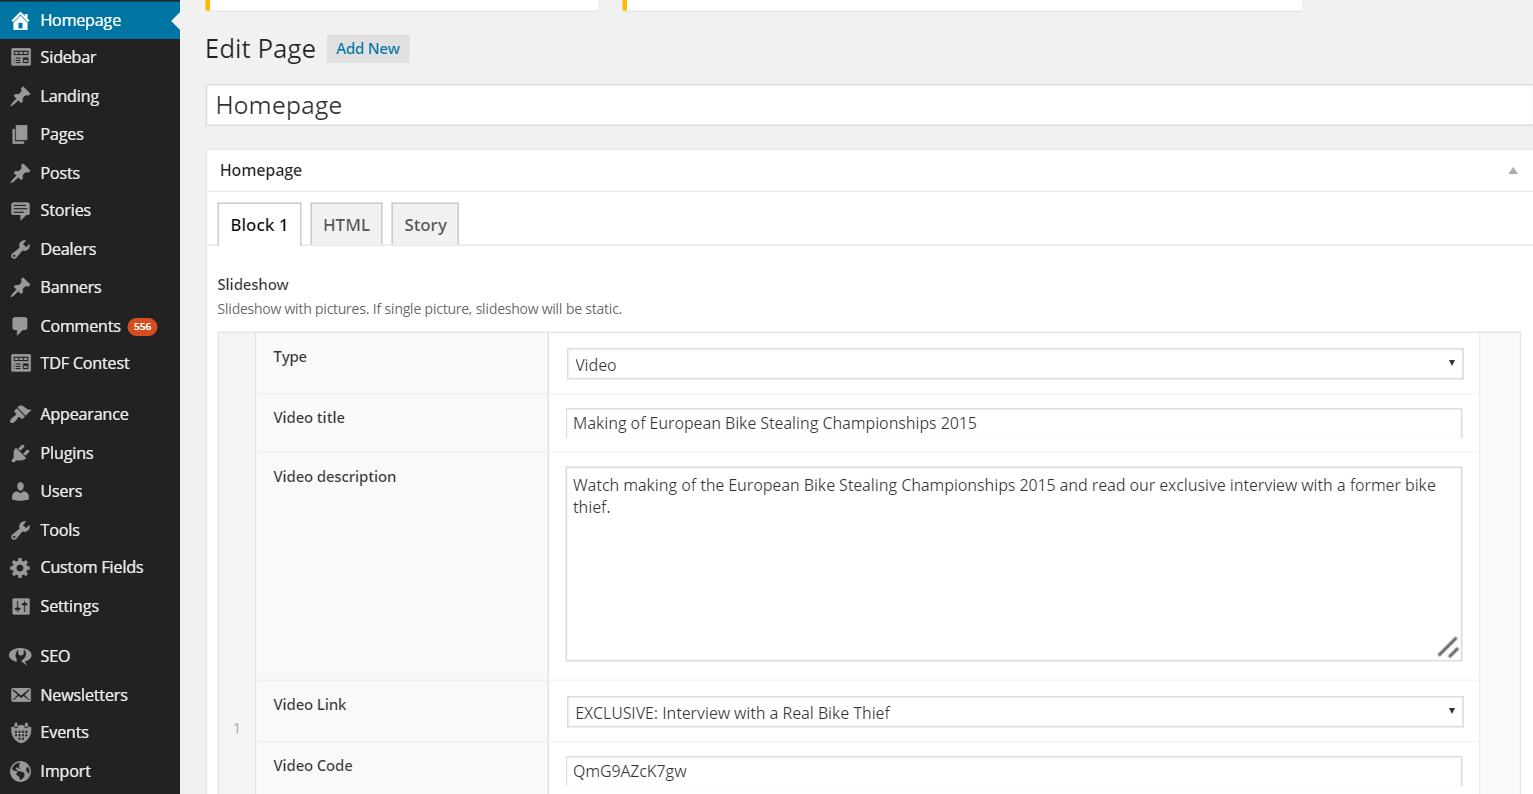Viewport: 1533px width, 794px height.
Task: Click the Banners pushpin icon
Action: [x=20, y=287]
